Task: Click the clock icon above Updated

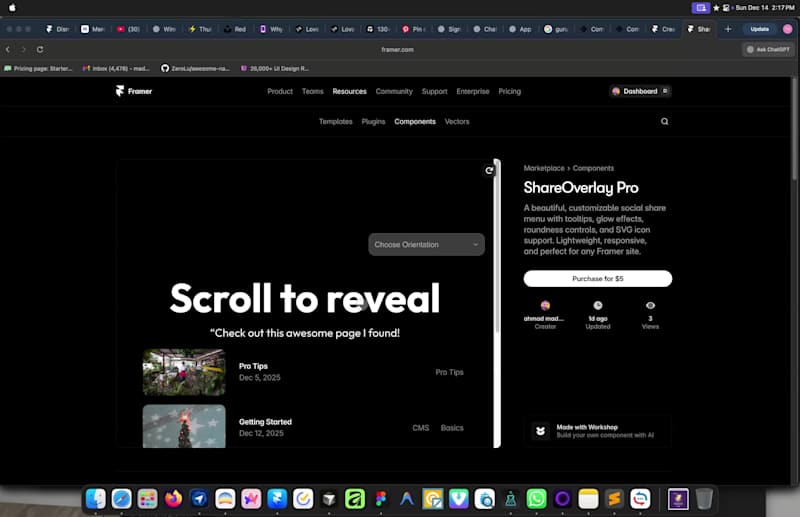Action: (597, 305)
